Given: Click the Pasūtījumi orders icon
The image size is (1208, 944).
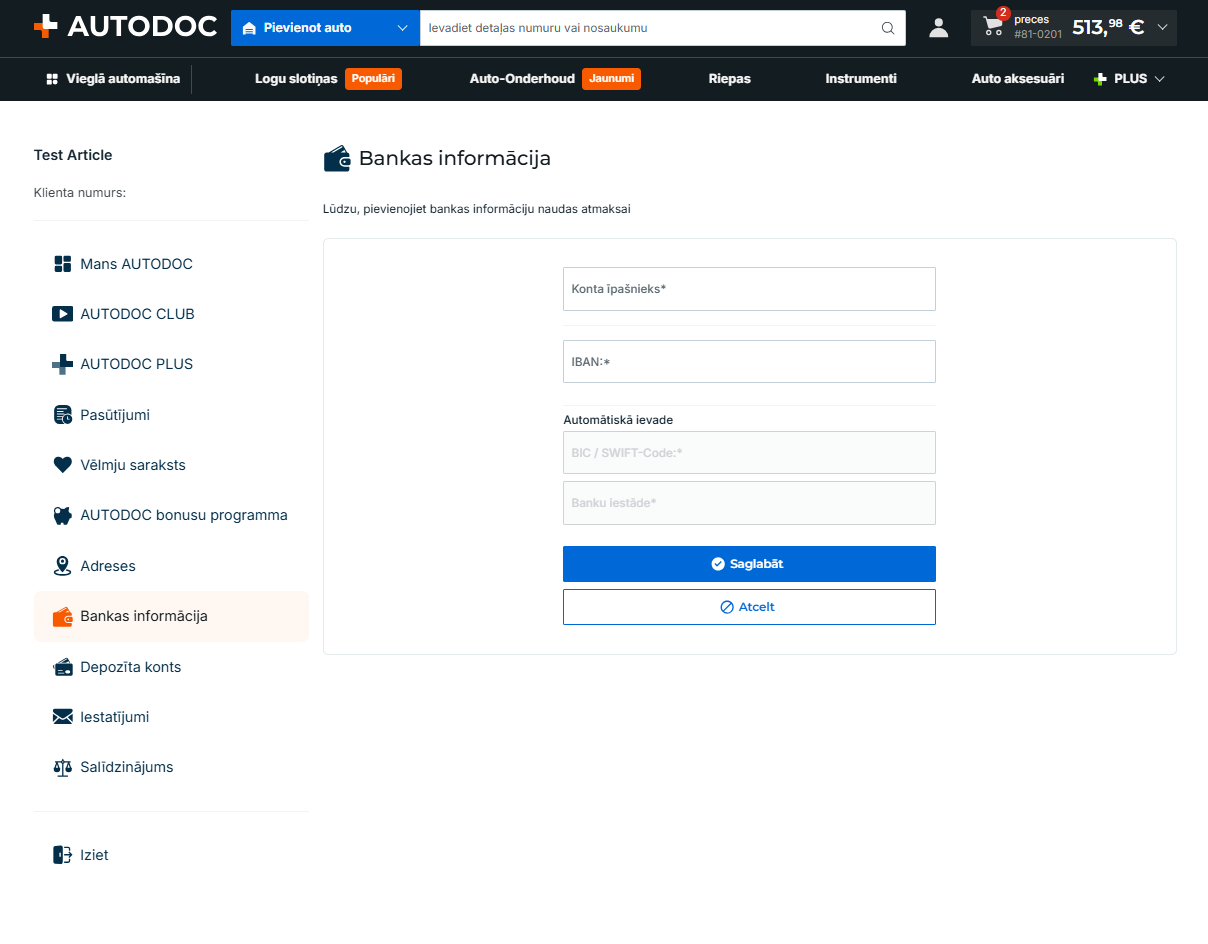Looking at the screenshot, I should click(62, 415).
